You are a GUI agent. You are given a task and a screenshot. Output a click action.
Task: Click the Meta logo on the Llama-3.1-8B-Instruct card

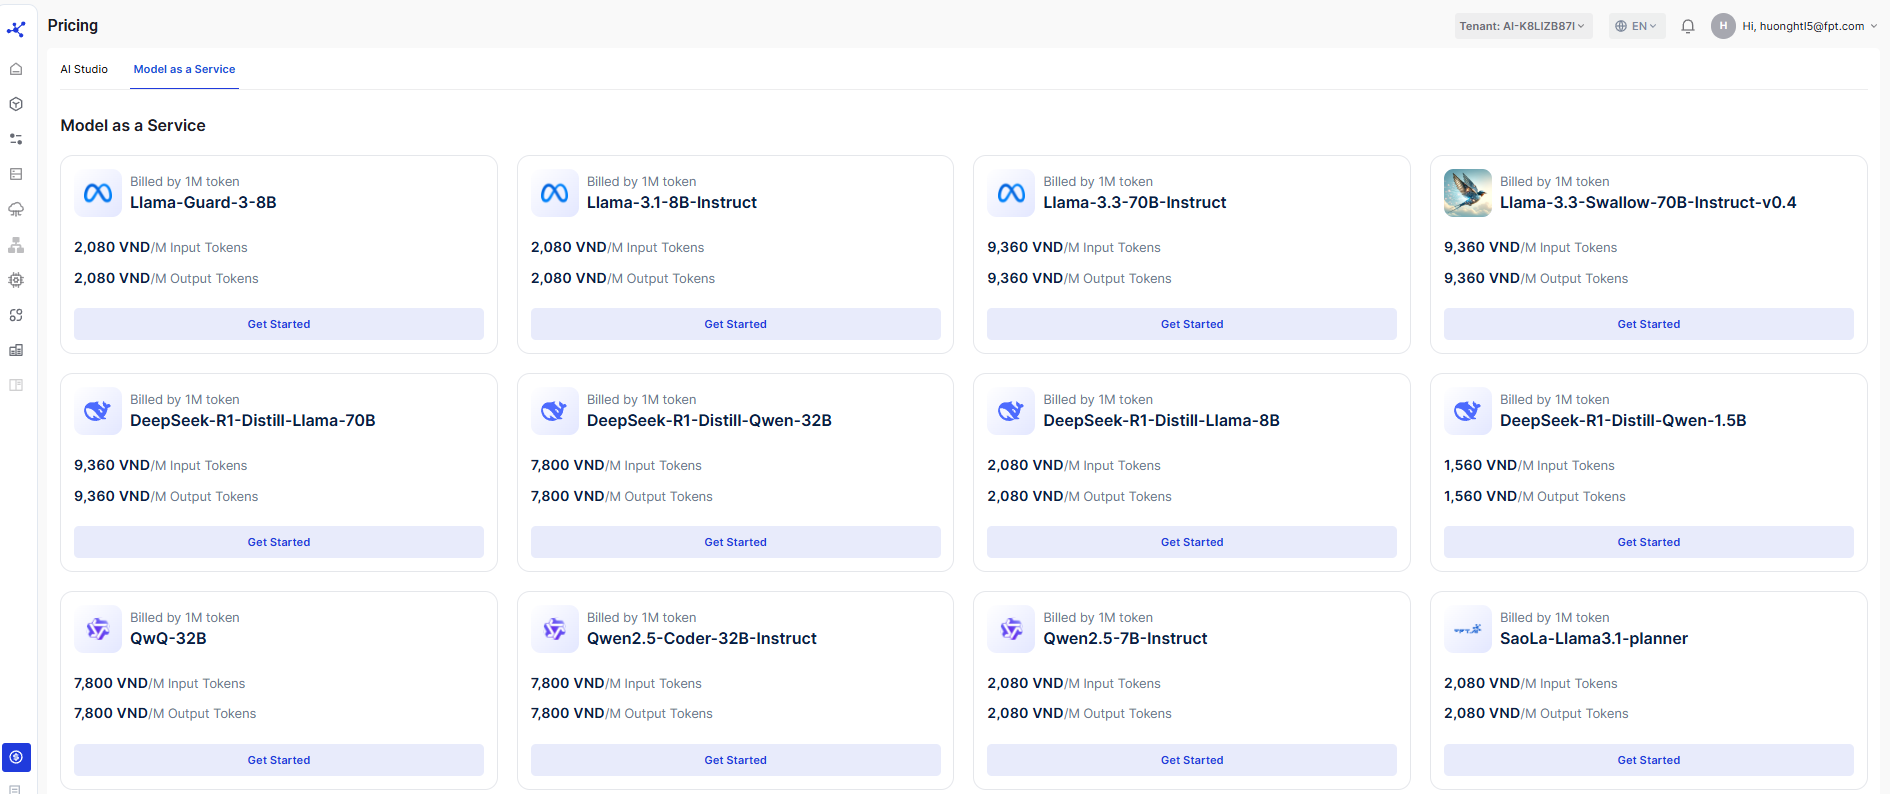(555, 193)
